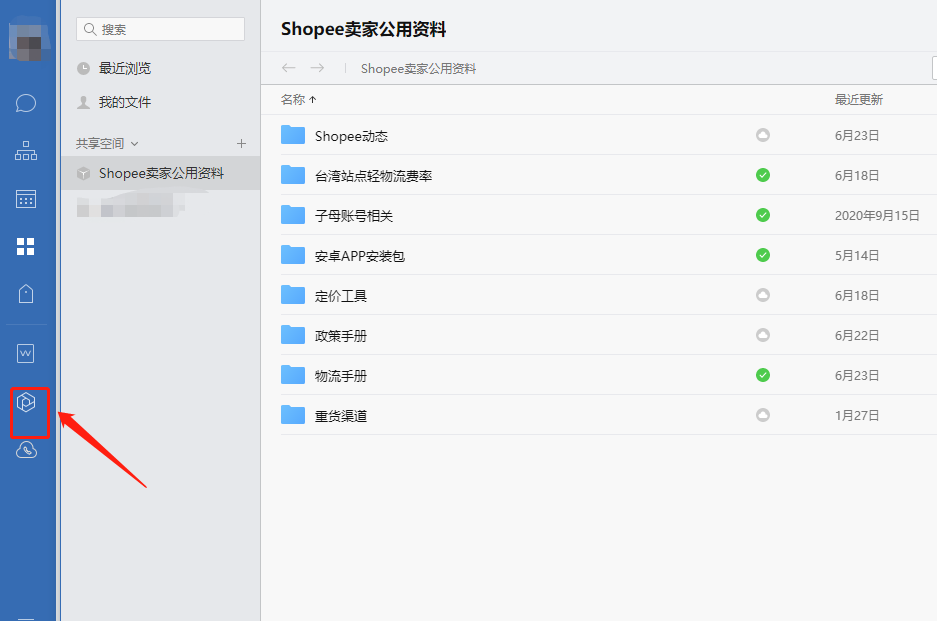Viewport: 937px width, 621px height.
Task: Click folder icon of 安卓APP安装包
Action: click(293, 255)
